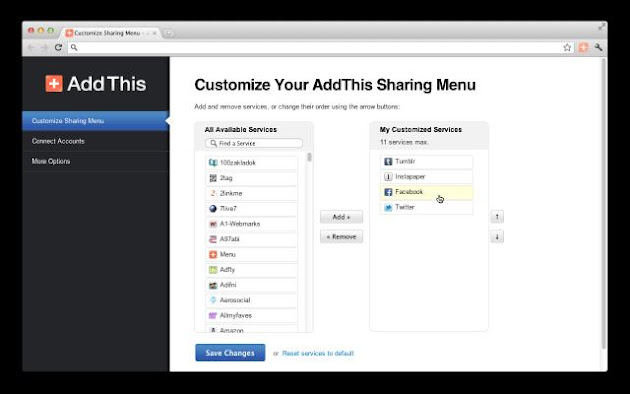Select 2linkme in available services
Image resolution: width=630 pixels, height=394 pixels.
[252, 193]
